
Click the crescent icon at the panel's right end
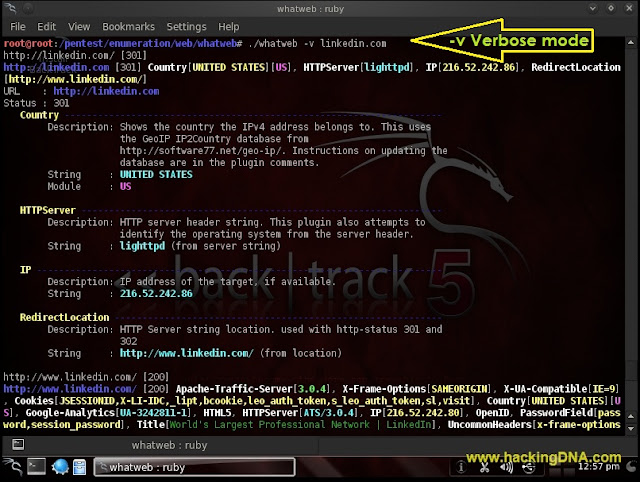(631, 466)
